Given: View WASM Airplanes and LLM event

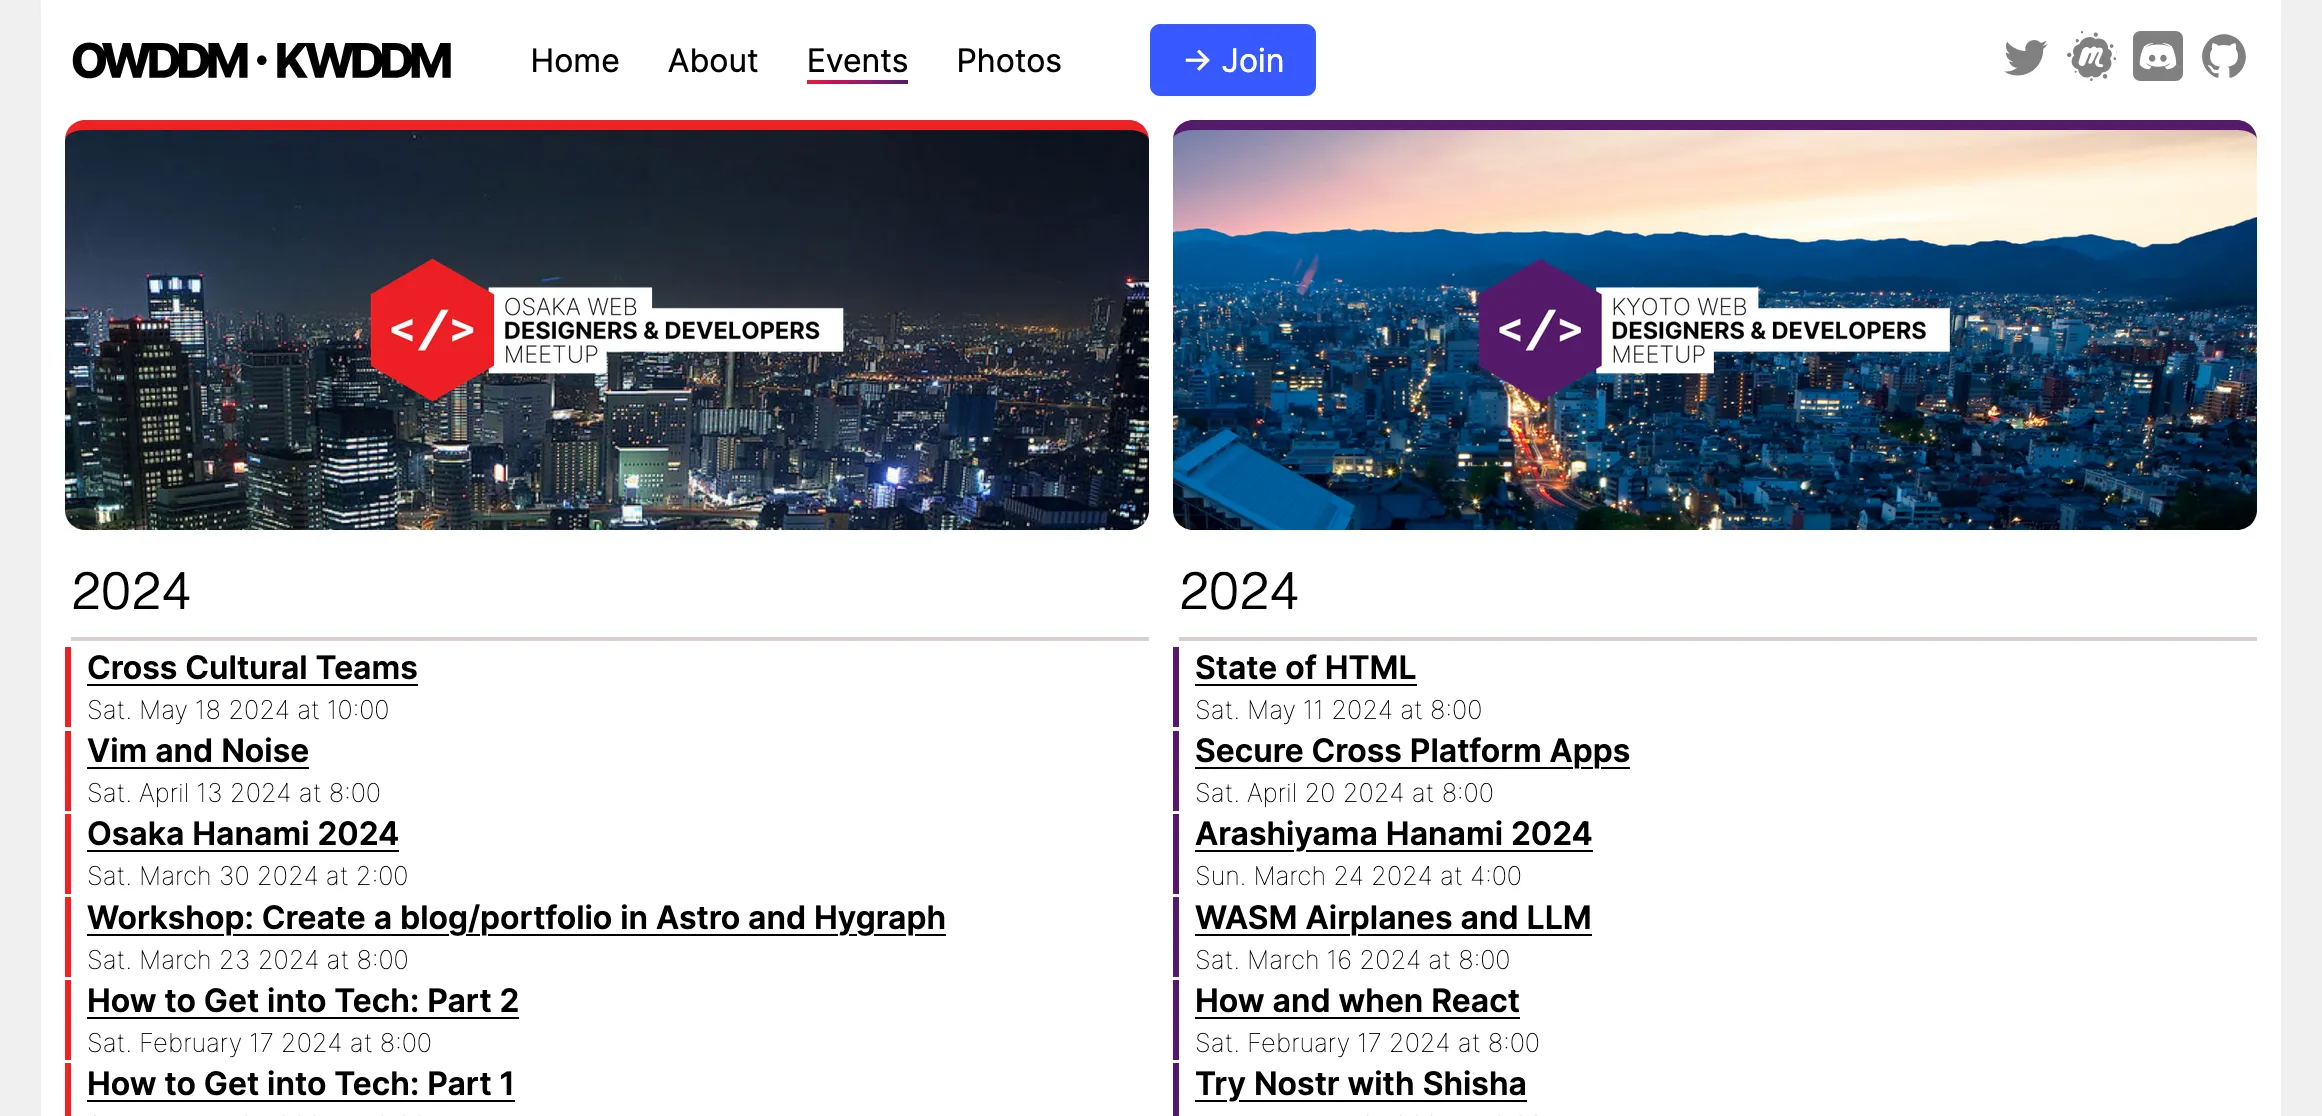Looking at the screenshot, I should click(x=1392, y=917).
